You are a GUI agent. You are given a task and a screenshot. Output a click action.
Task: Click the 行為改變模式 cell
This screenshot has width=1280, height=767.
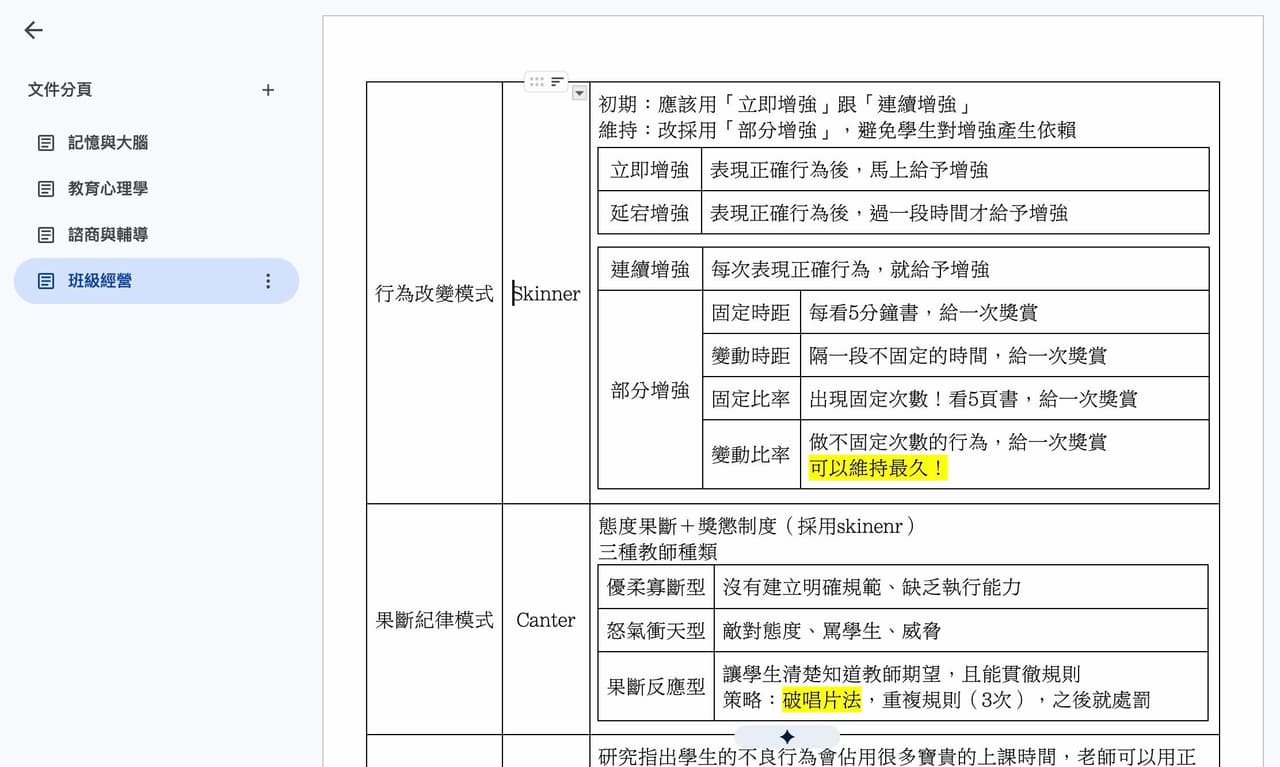(434, 294)
